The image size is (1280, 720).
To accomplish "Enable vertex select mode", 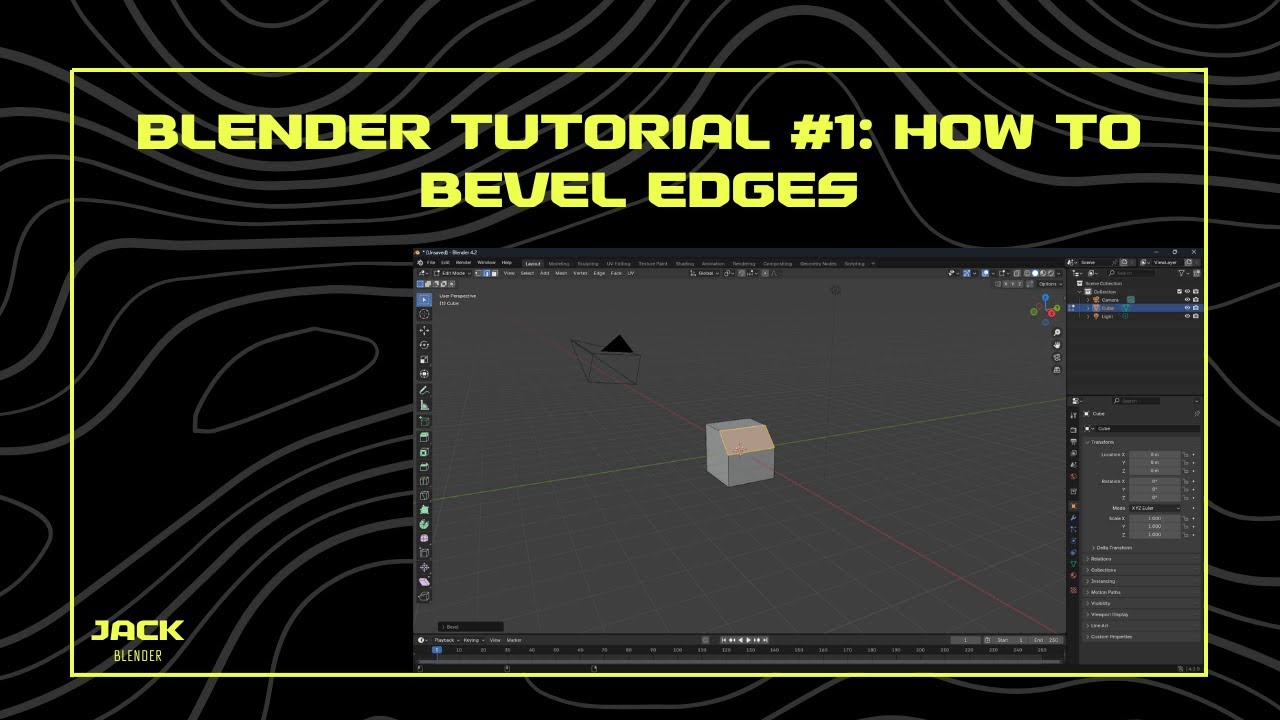I will [479, 273].
